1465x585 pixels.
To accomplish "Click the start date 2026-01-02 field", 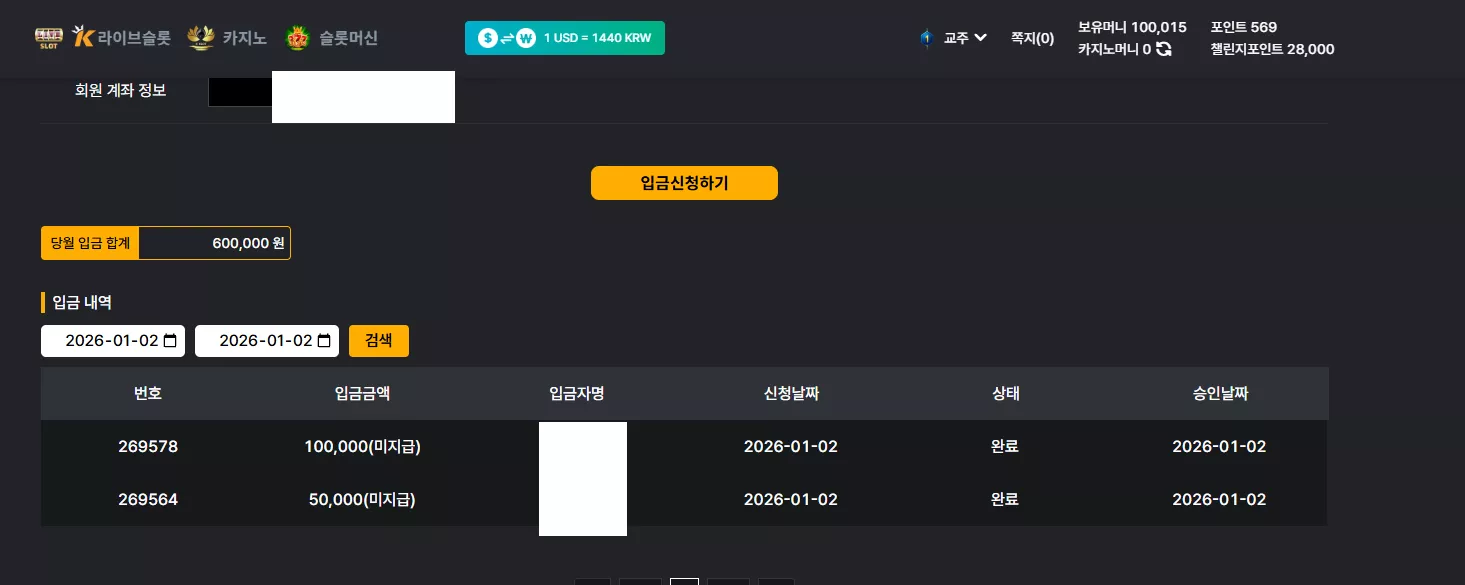I will [113, 341].
